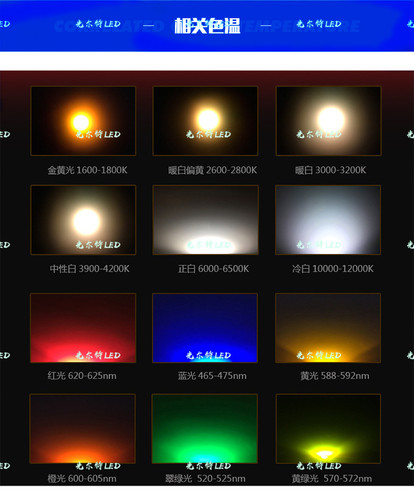Click the label text '冷白 10000-12000K'
This screenshot has width=414, height=500.
(333, 269)
